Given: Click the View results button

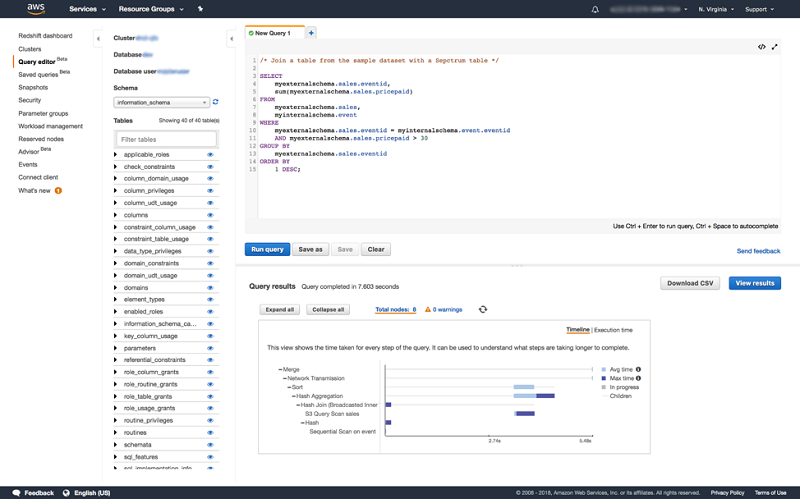Looking at the screenshot, I should (755, 283).
